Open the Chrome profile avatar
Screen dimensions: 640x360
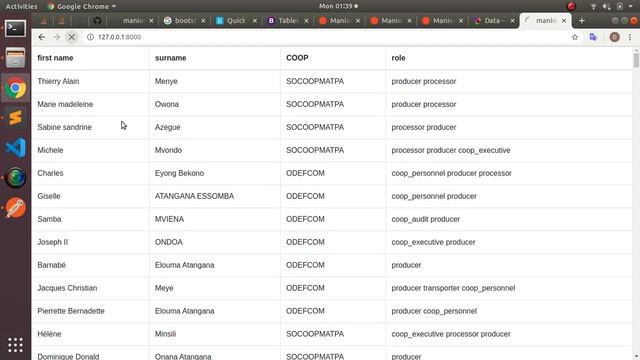(x=614, y=37)
